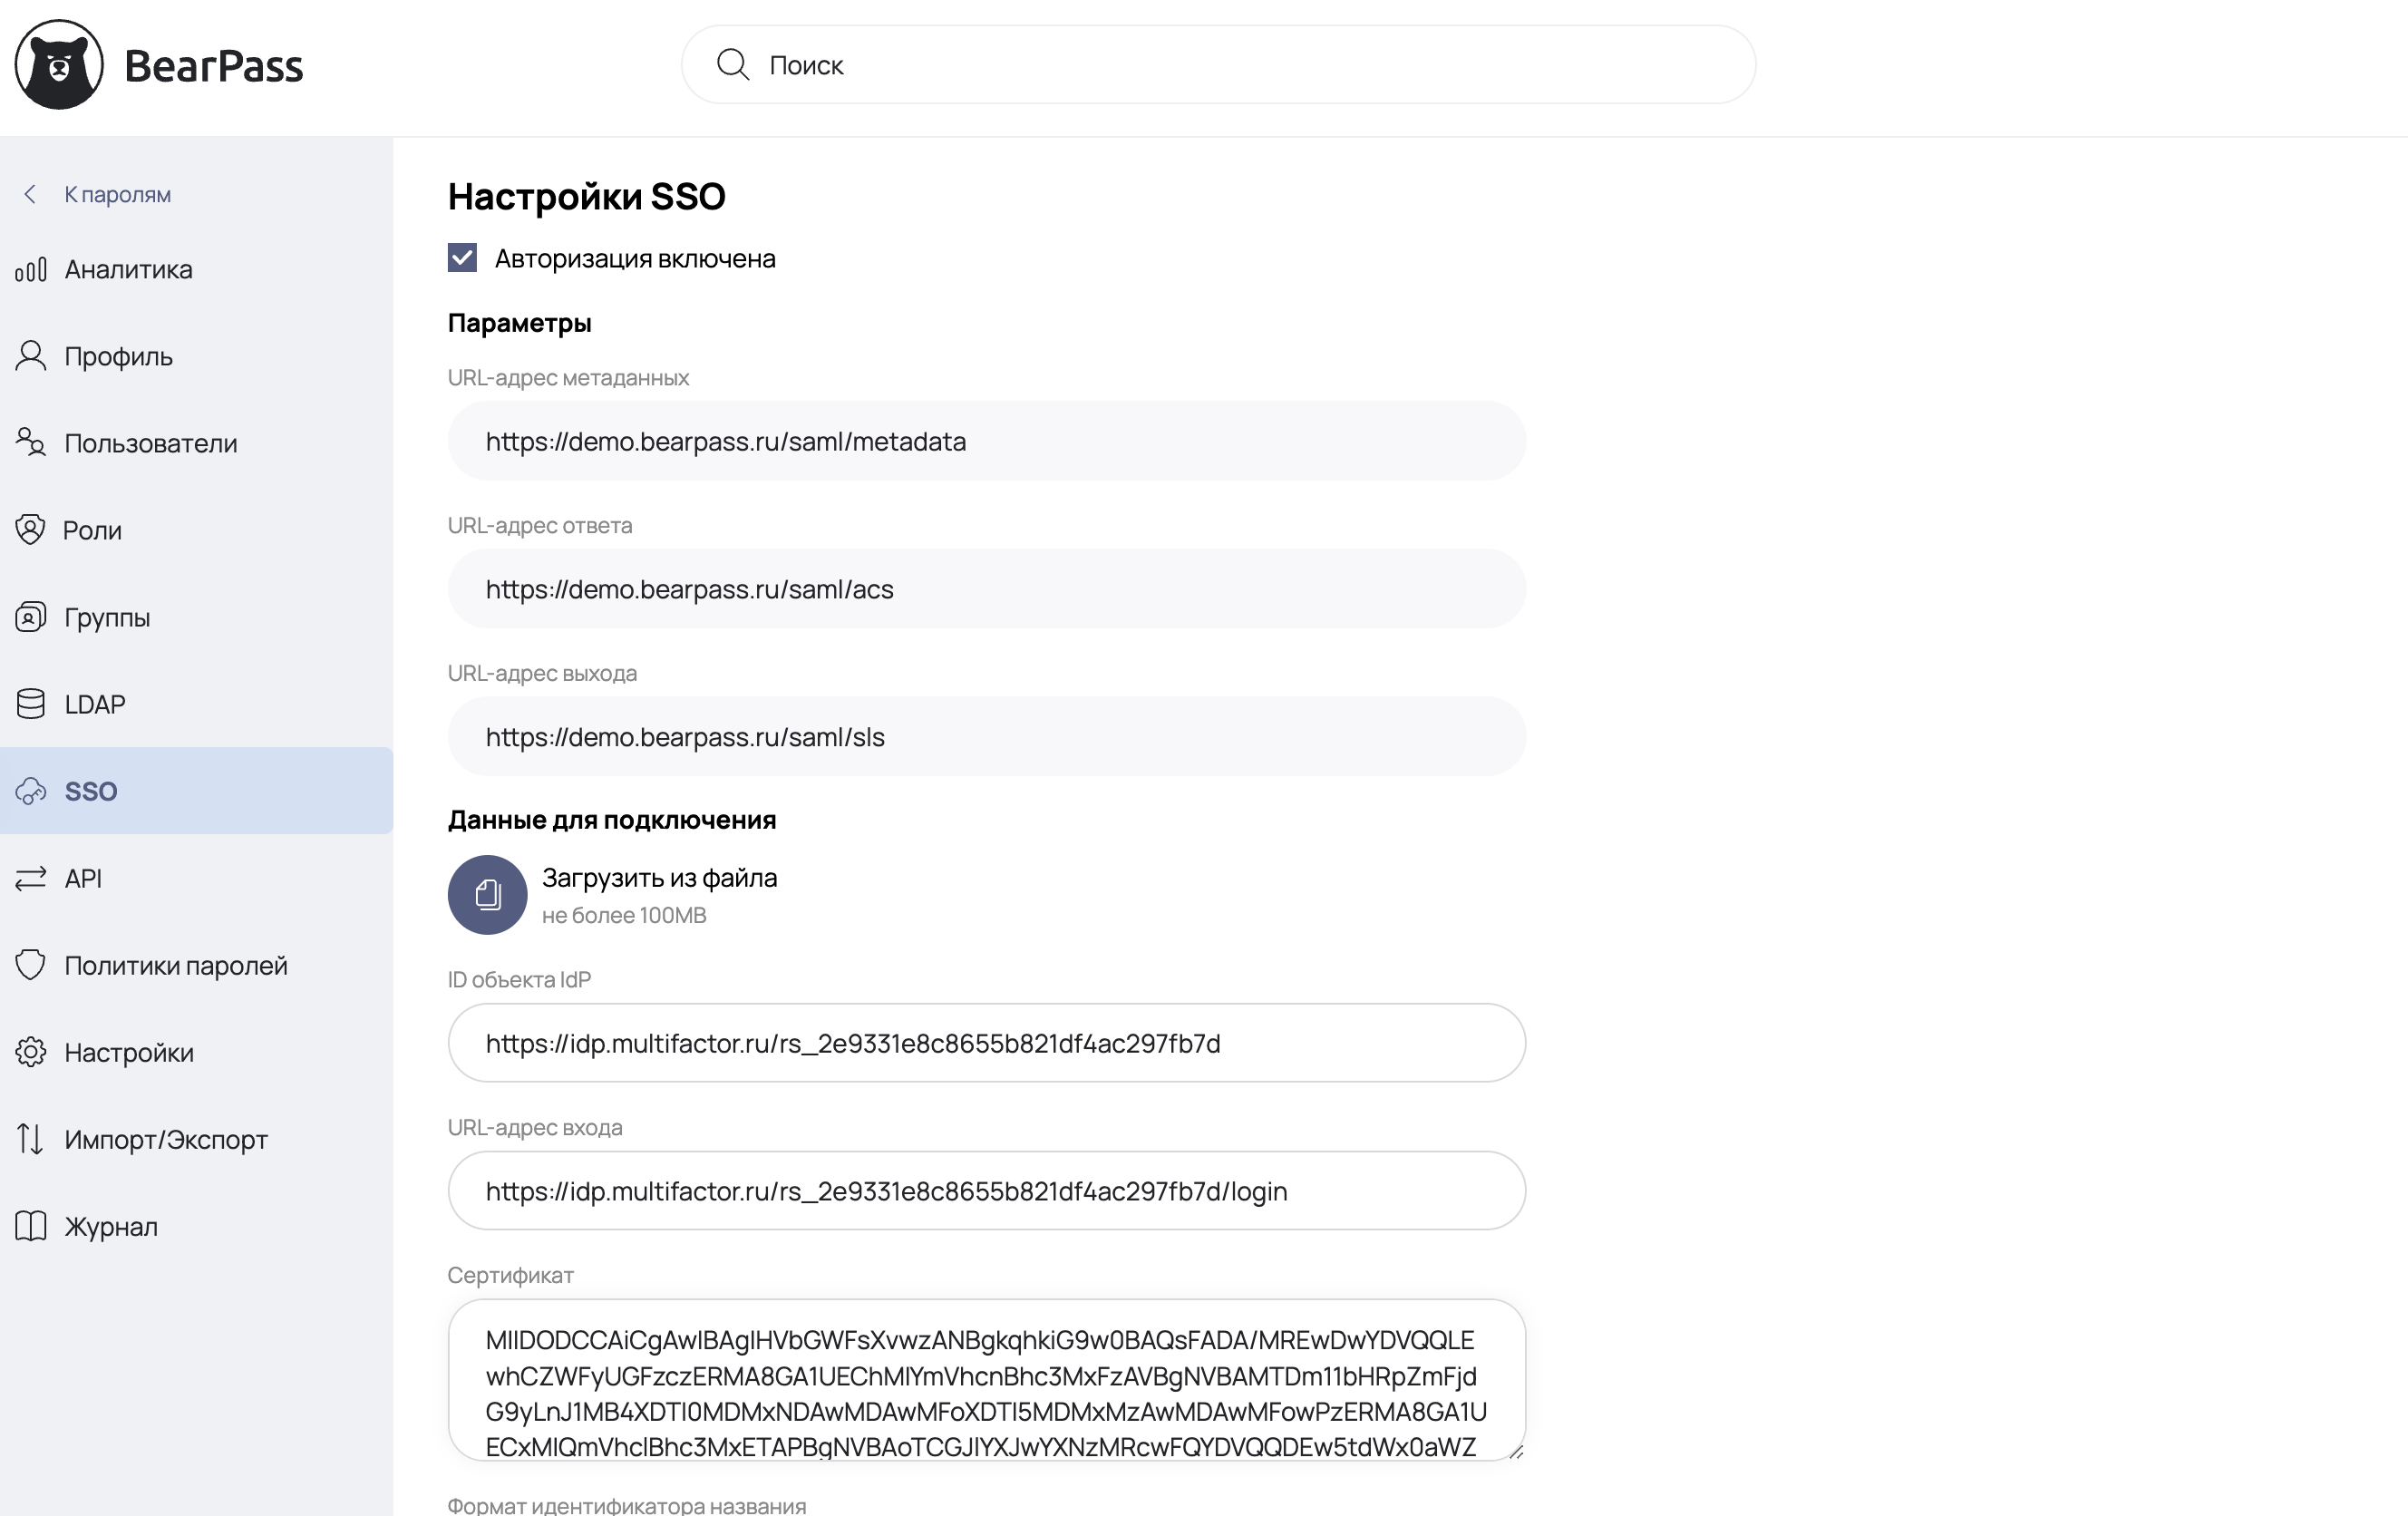Click the login URL input field
Screen dimensions: 2408x1516
click(986, 1191)
